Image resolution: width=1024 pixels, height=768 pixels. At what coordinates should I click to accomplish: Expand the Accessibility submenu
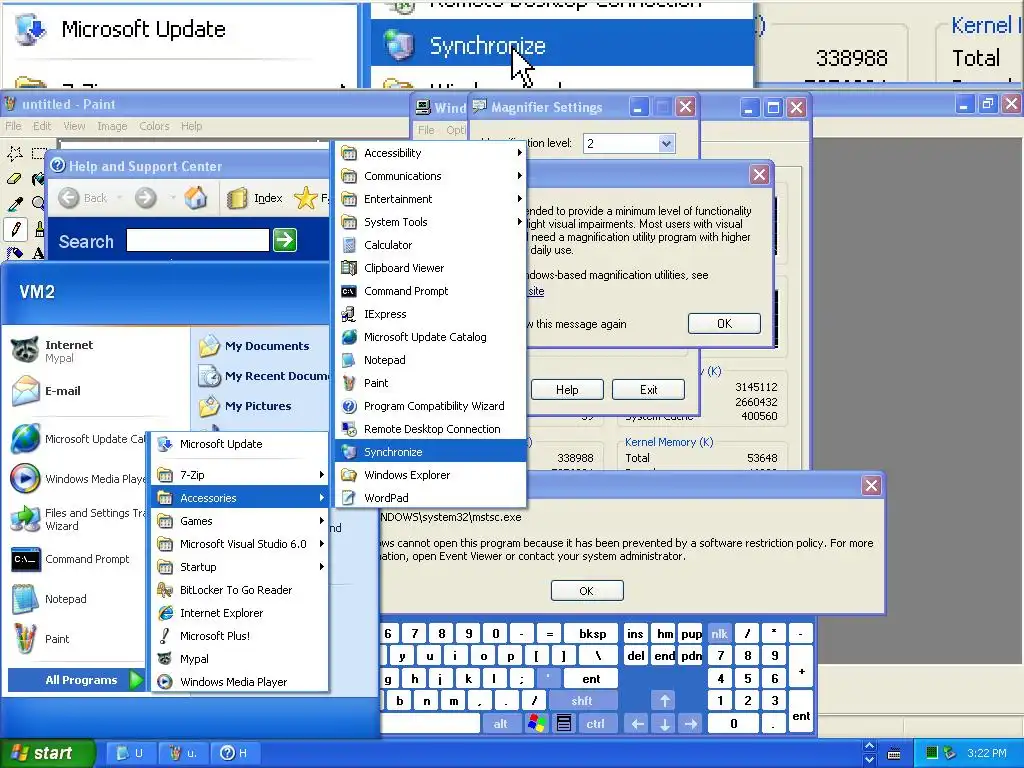pos(431,153)
